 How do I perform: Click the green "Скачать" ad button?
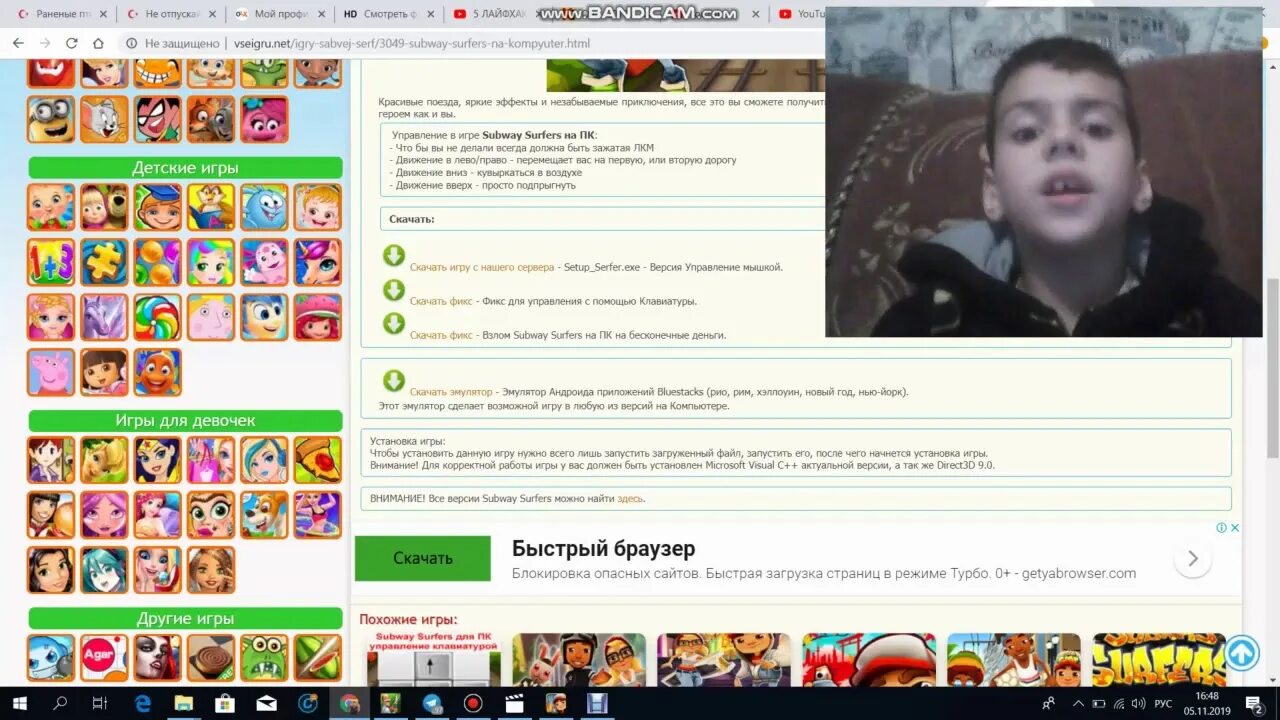pos(422,558)
